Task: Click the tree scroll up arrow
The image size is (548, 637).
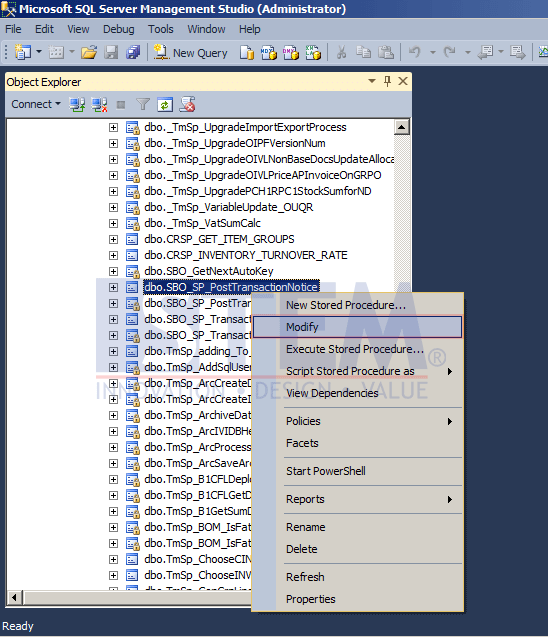Action: 402,127
